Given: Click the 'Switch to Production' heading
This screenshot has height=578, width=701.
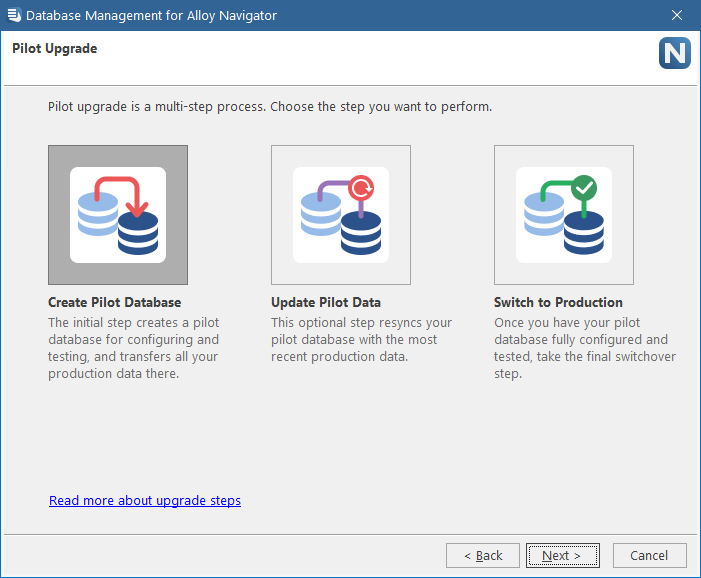Looking at the screenshot, I should (558, 302).
